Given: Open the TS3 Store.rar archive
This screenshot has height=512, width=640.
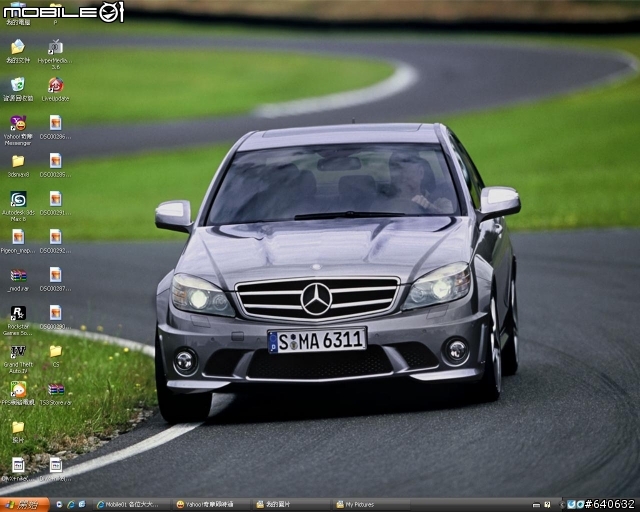Looking at the screenshot, I should coord(56,394).
